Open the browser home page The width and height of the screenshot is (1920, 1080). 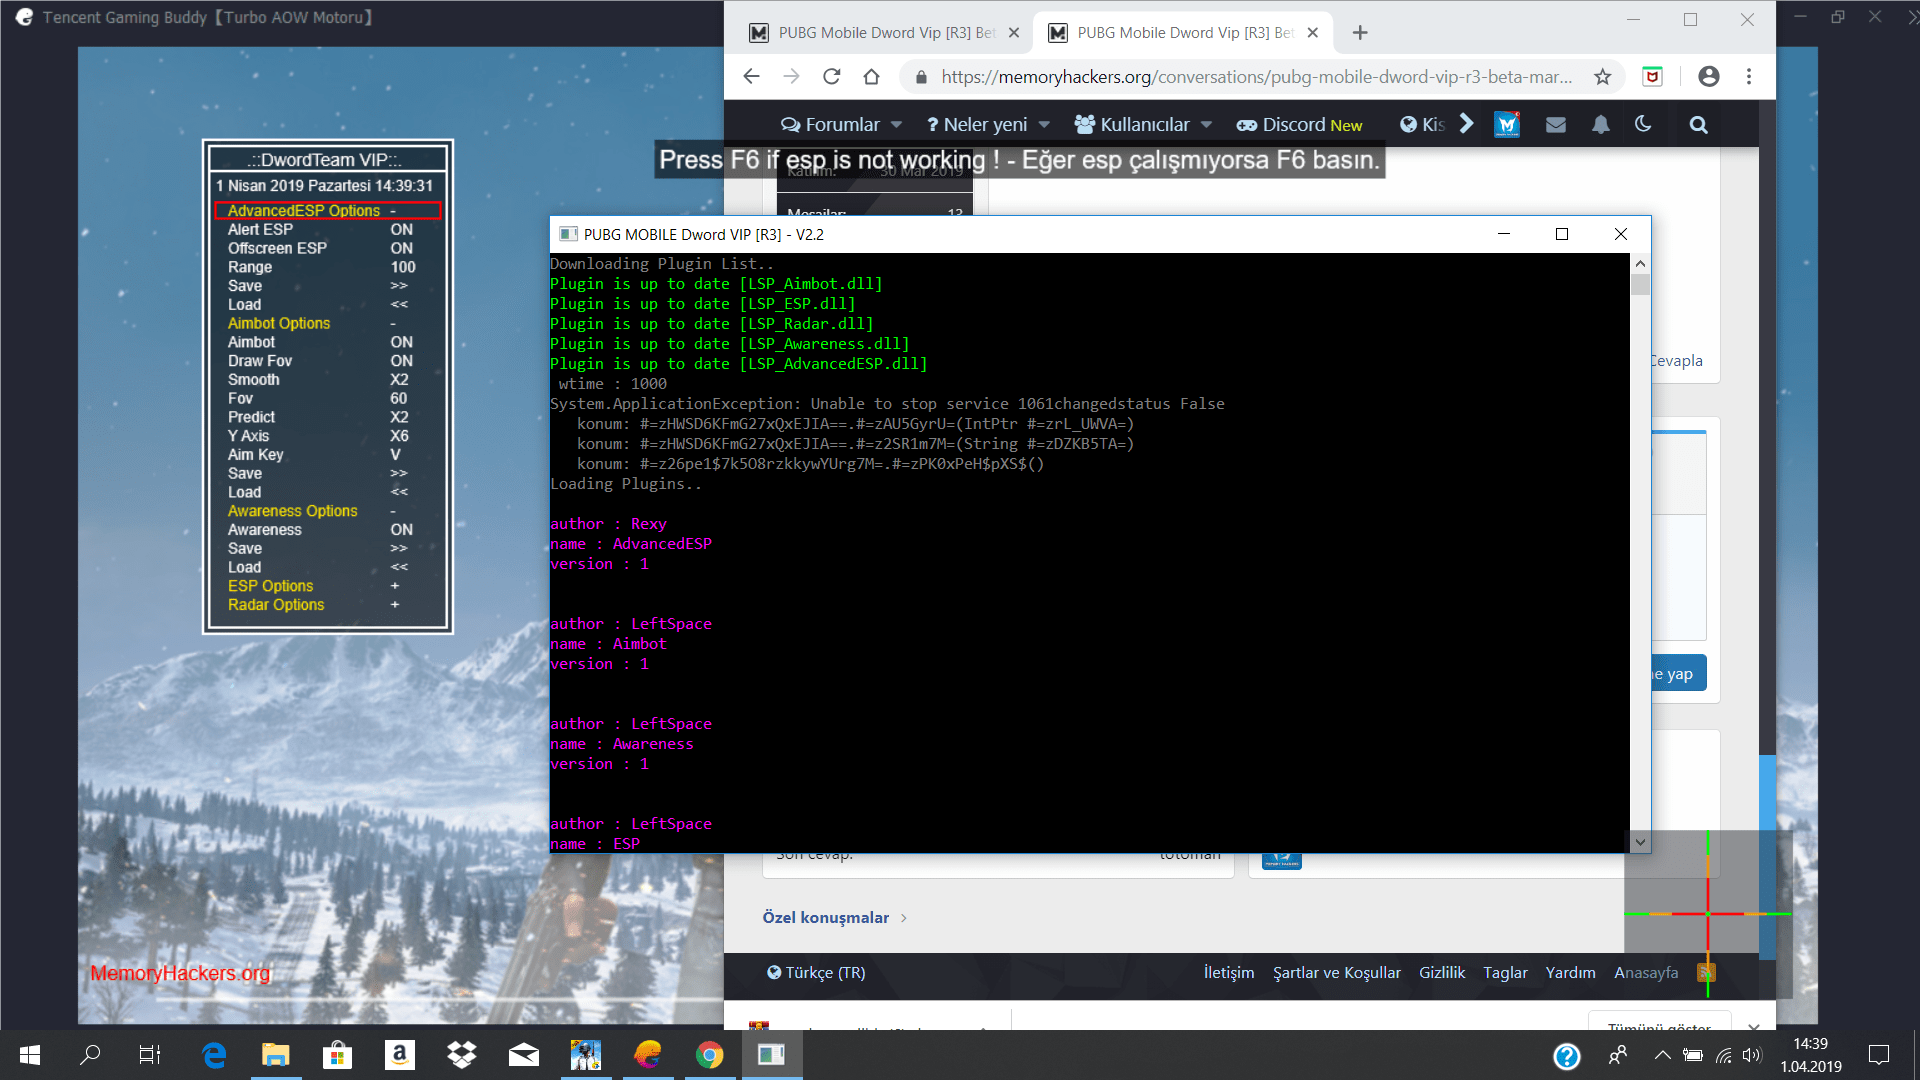(x=871, y=77)
